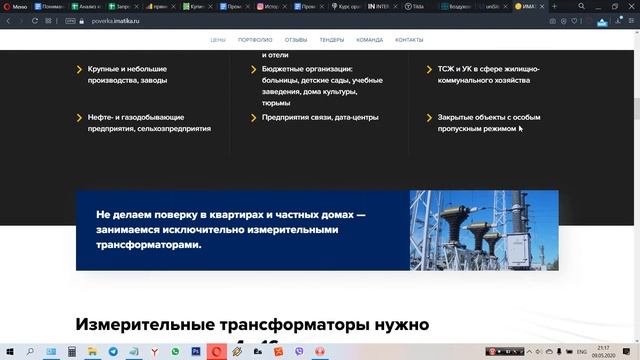640x360 pixels.
Task: Click the poverka.imatika.ru address field
Action: click(116, 21)
